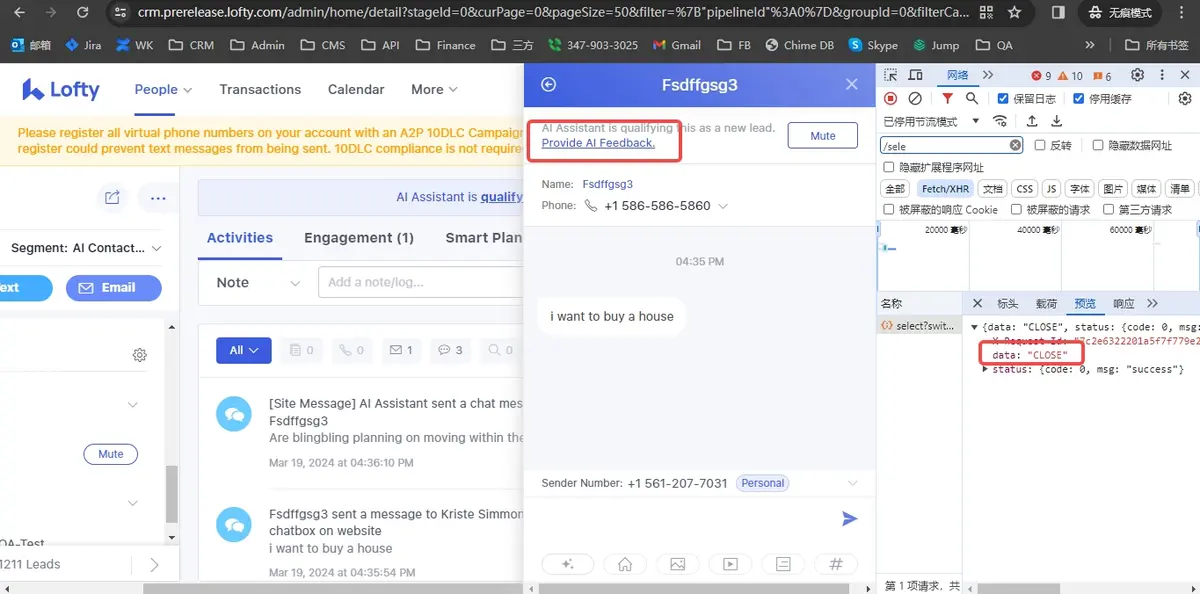Expand the Sender Number dropdown chevron

point(852,483)
